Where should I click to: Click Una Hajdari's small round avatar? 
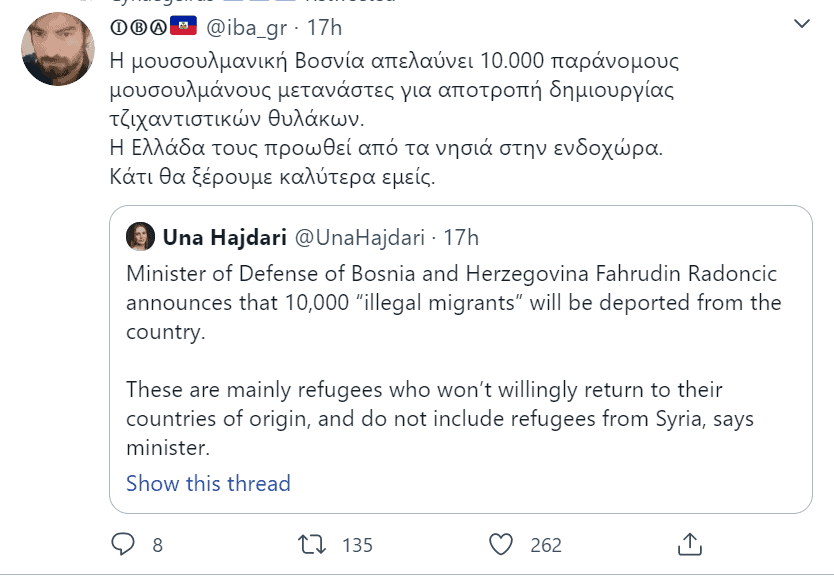138,237
